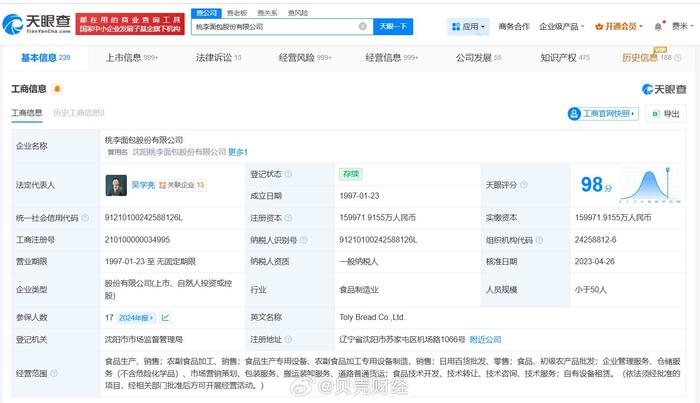
Task: Select the 查老板 search tab
Action: (x=237, y=13)
